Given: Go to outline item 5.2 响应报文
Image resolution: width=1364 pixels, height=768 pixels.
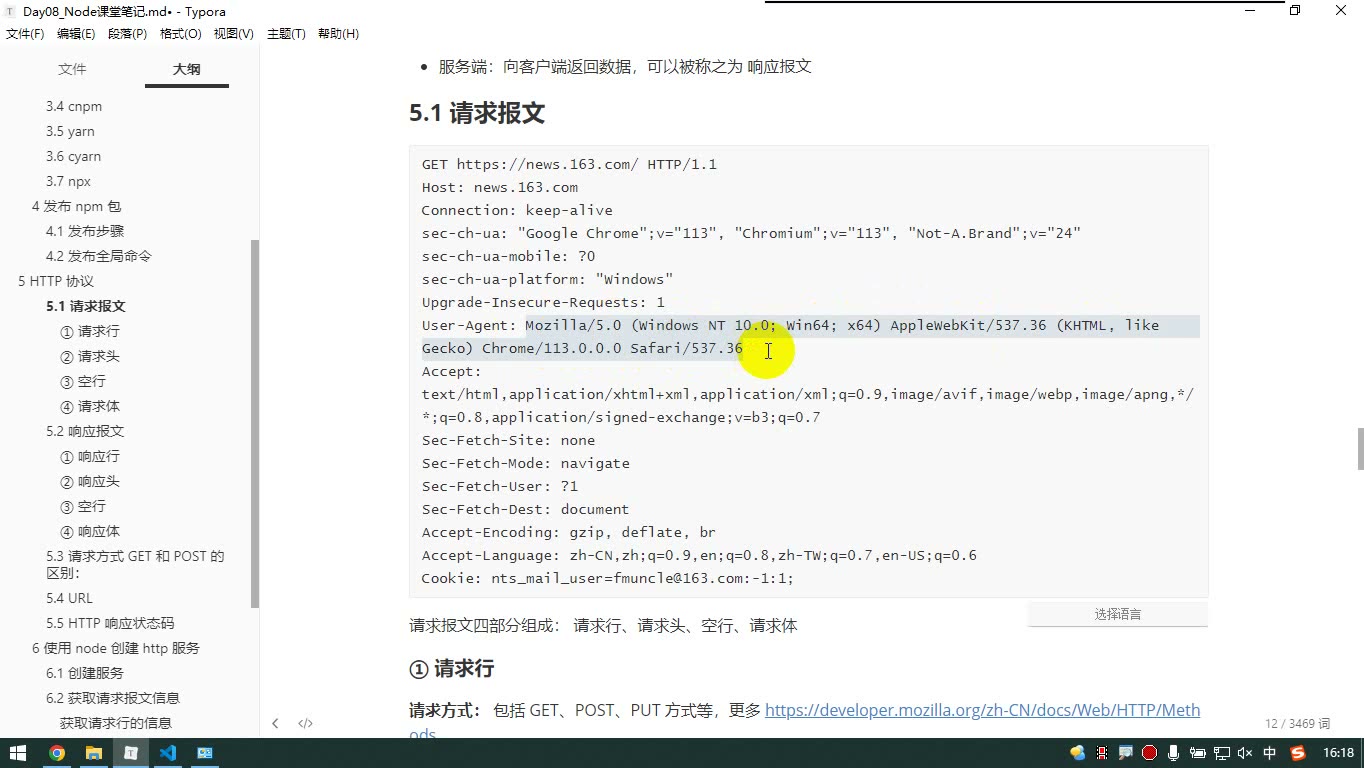Looking at the screenshot, I should [x=85, y=431].
